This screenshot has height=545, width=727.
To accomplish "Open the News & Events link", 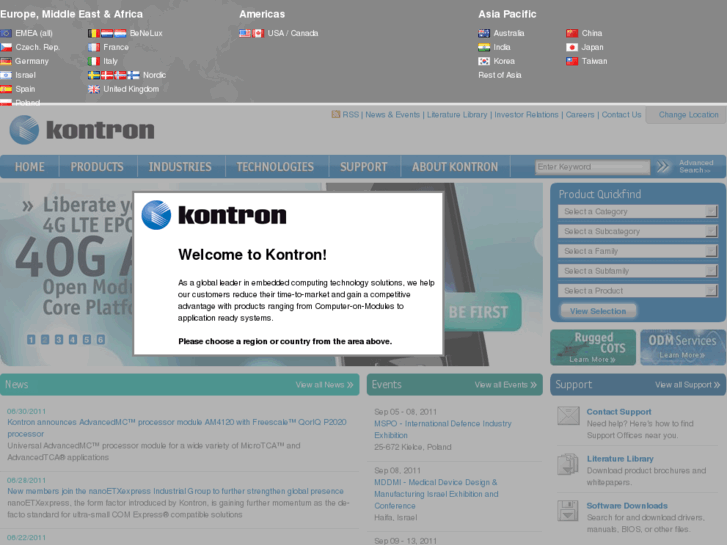I will pyautogui.click(x=393, y=115).
